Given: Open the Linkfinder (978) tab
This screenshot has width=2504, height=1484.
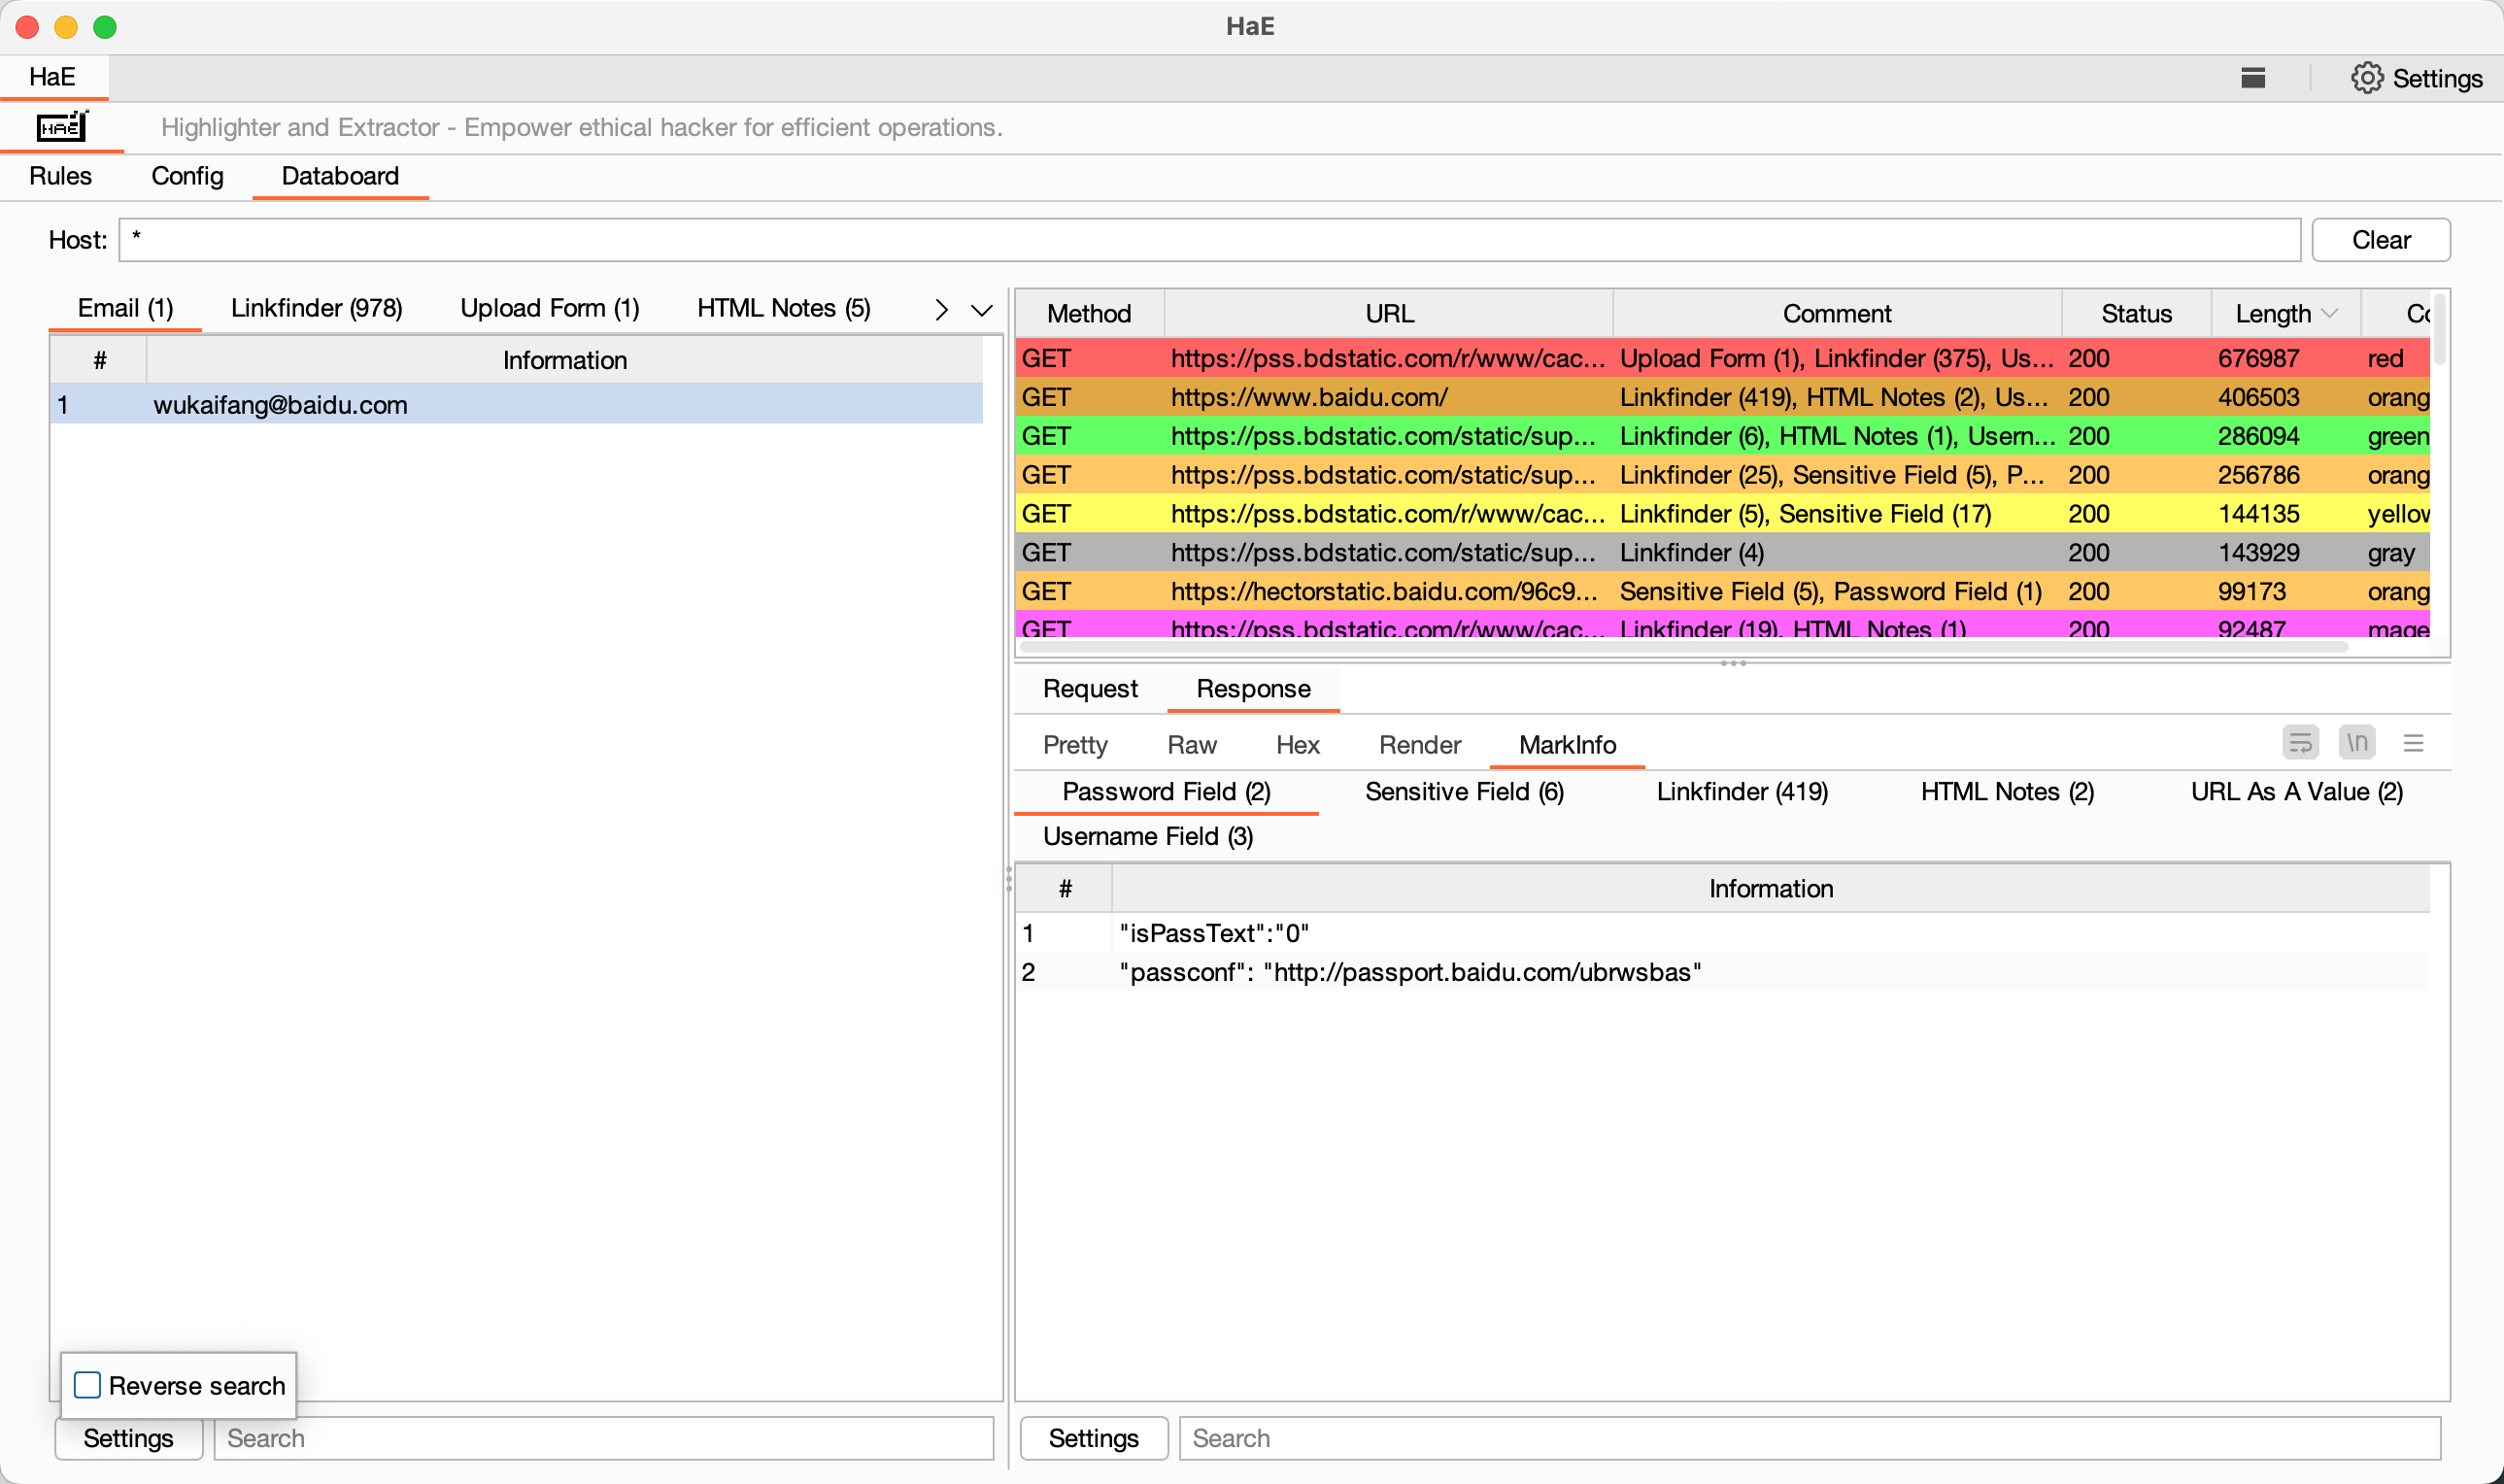Looking at the screenshot, I should click(x=316, y=308).
